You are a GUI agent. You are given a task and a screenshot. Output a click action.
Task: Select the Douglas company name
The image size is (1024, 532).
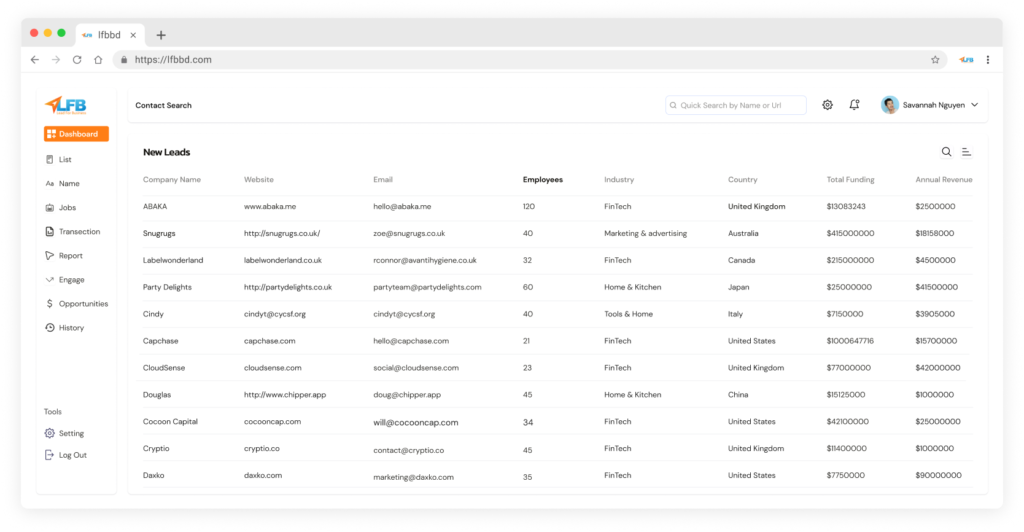tap(157, 395)
